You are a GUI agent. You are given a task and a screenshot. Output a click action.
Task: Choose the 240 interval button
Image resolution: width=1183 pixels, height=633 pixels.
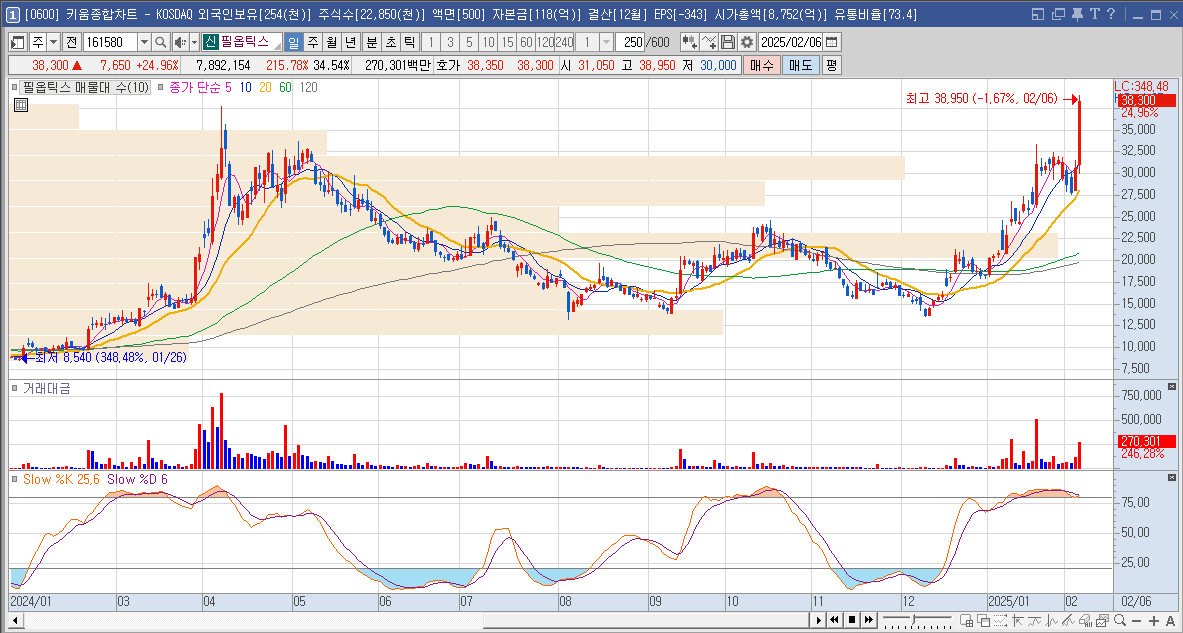pos(564,41)
